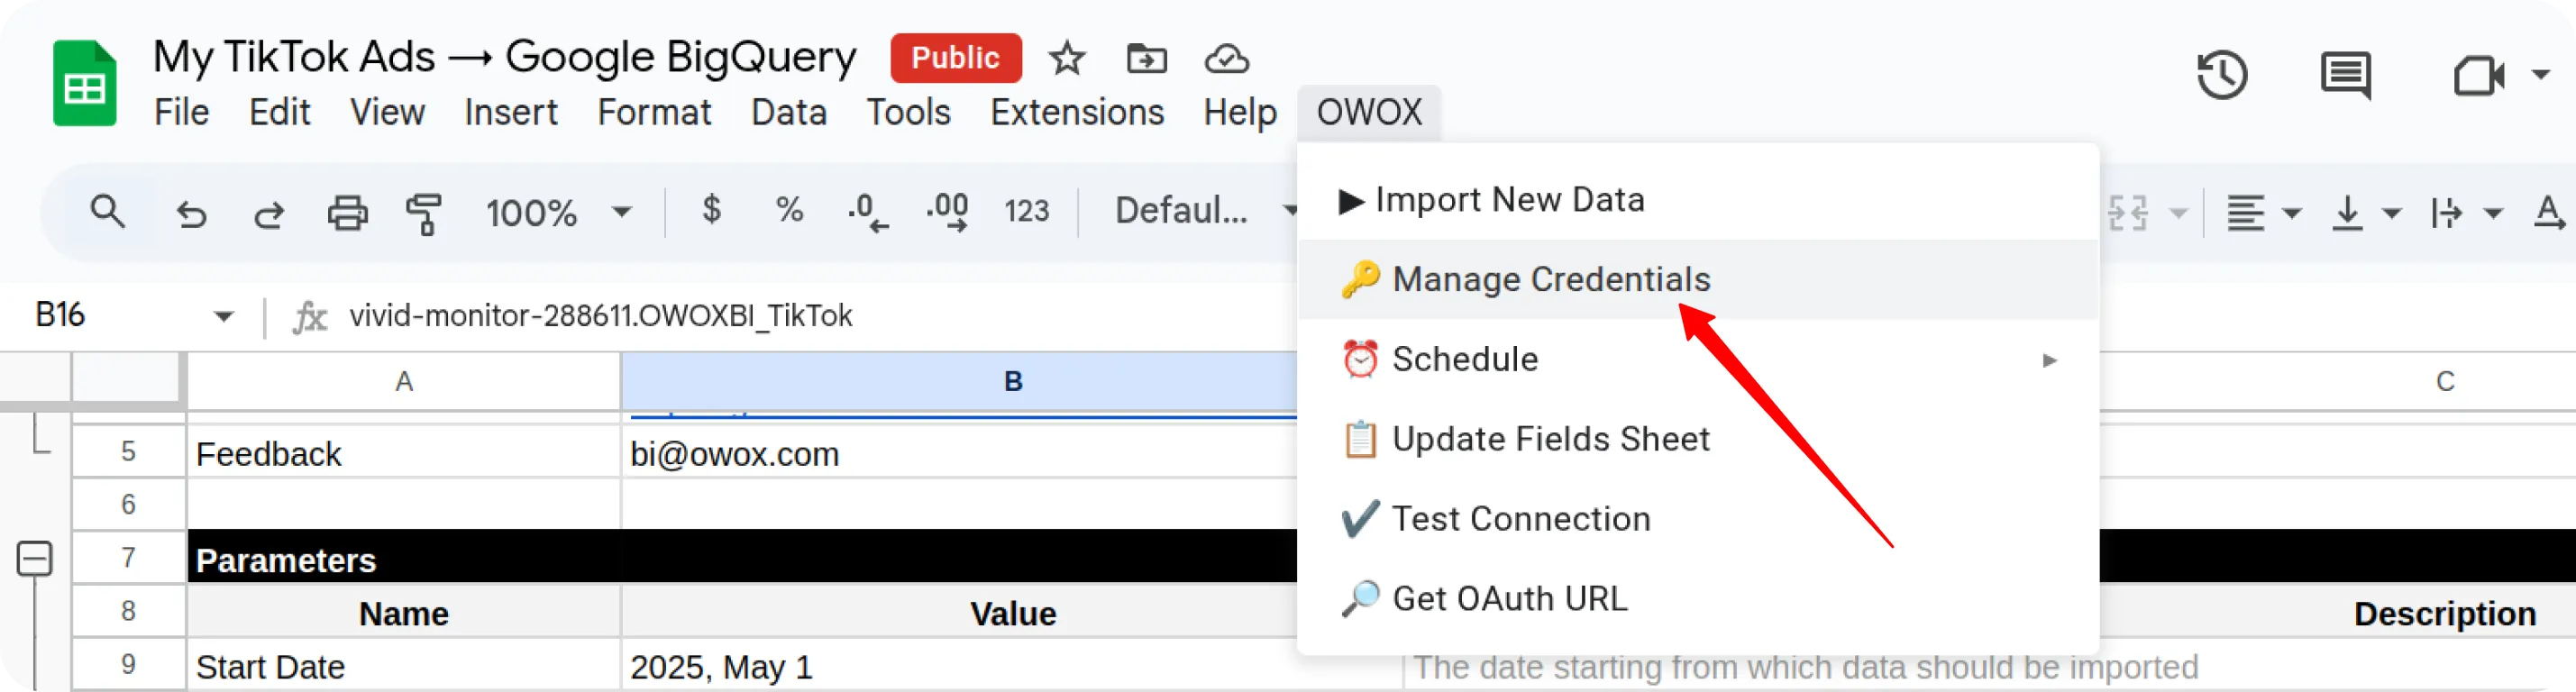Open the zoom 100% dropdown
The height and width of the screenshot is (692, 2576).
point(557,212)
